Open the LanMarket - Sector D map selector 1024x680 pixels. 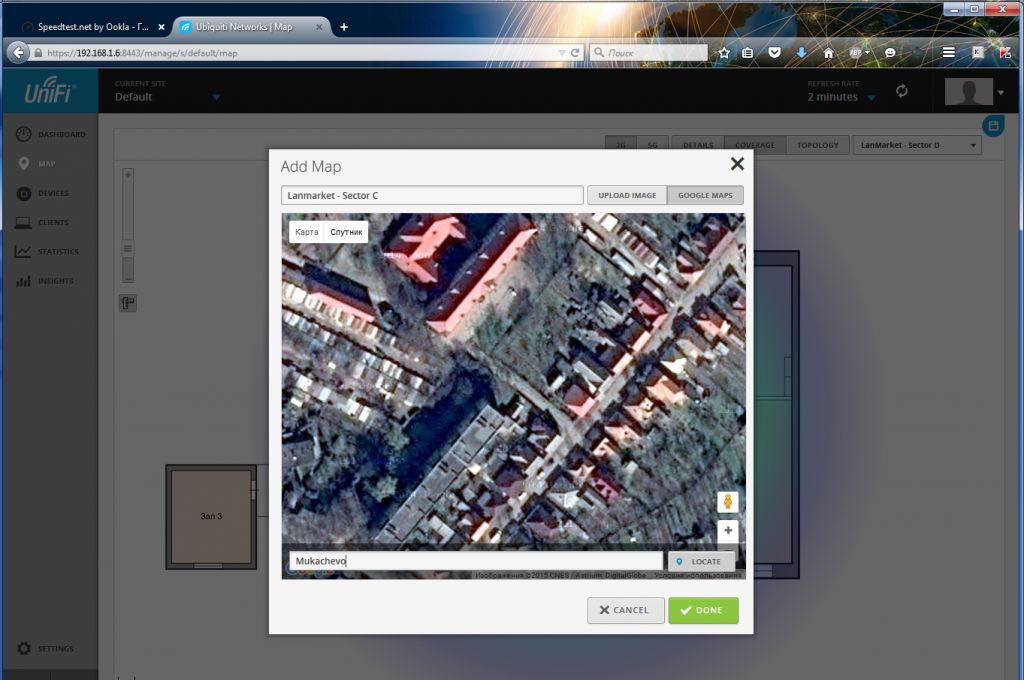pyautogui.click(x=916, y=145)
